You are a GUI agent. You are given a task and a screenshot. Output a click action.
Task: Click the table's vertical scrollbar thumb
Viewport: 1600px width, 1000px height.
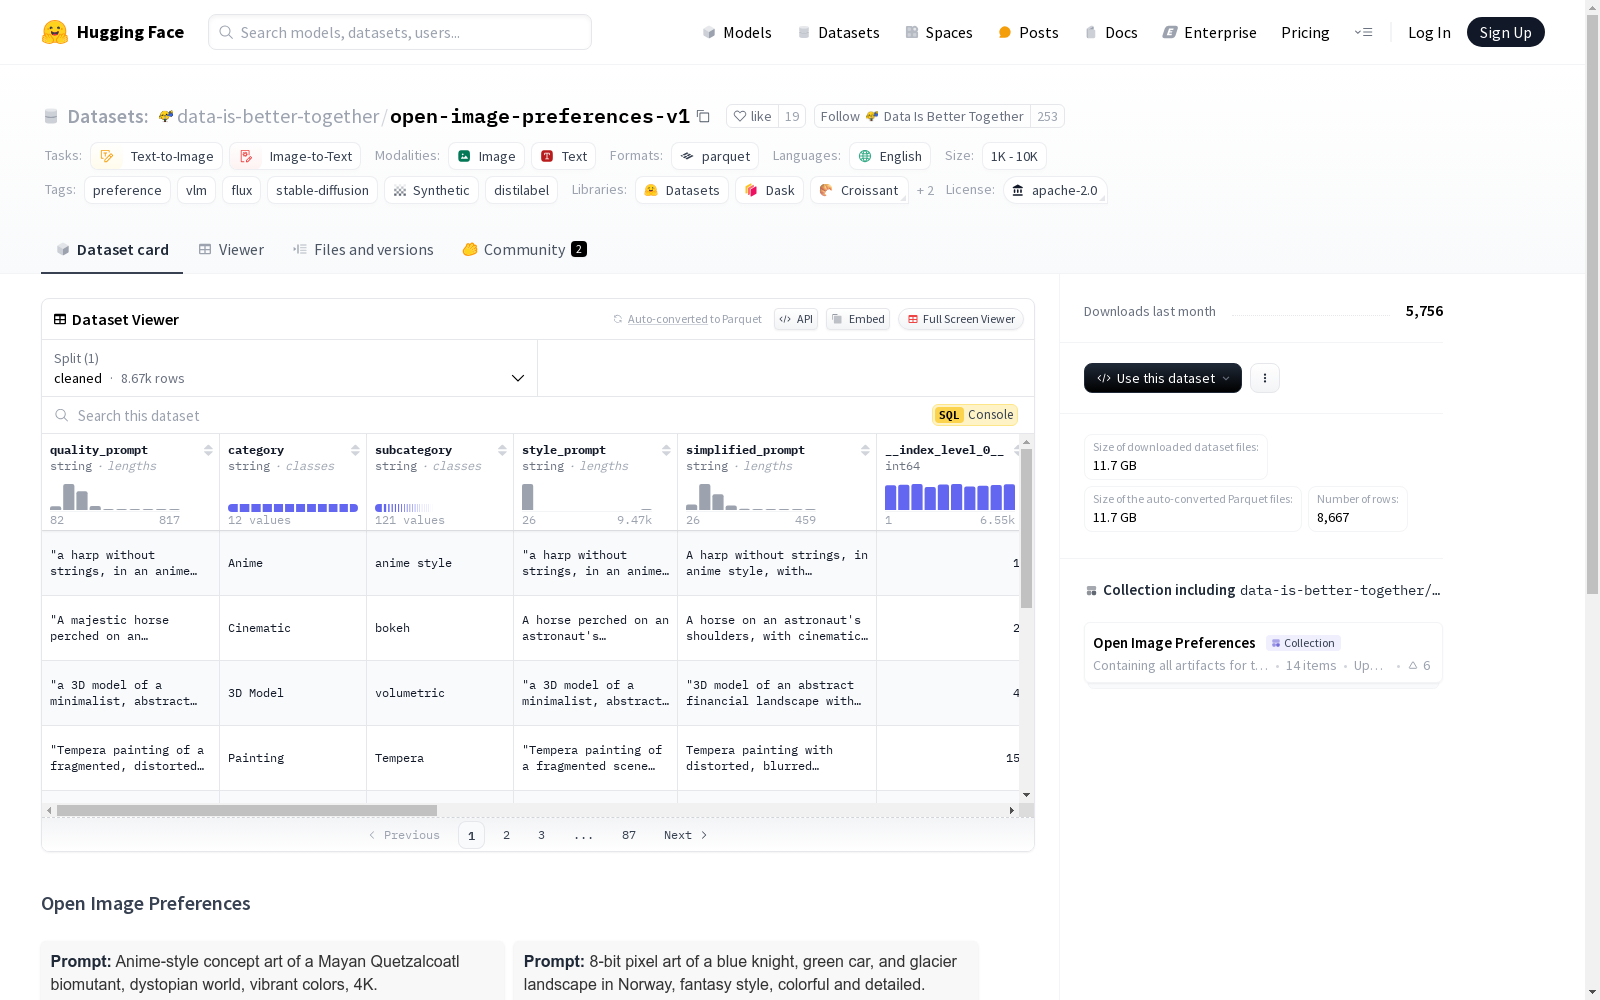[1026, 528]
